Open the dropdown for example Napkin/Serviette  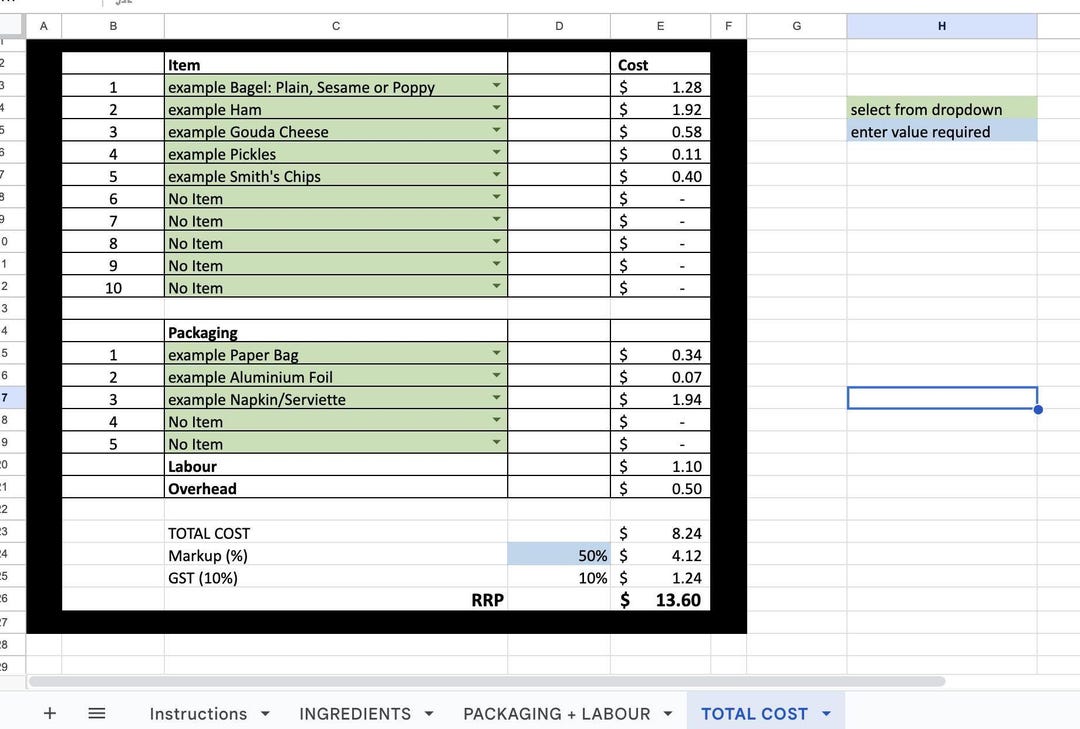click(497, 399)
